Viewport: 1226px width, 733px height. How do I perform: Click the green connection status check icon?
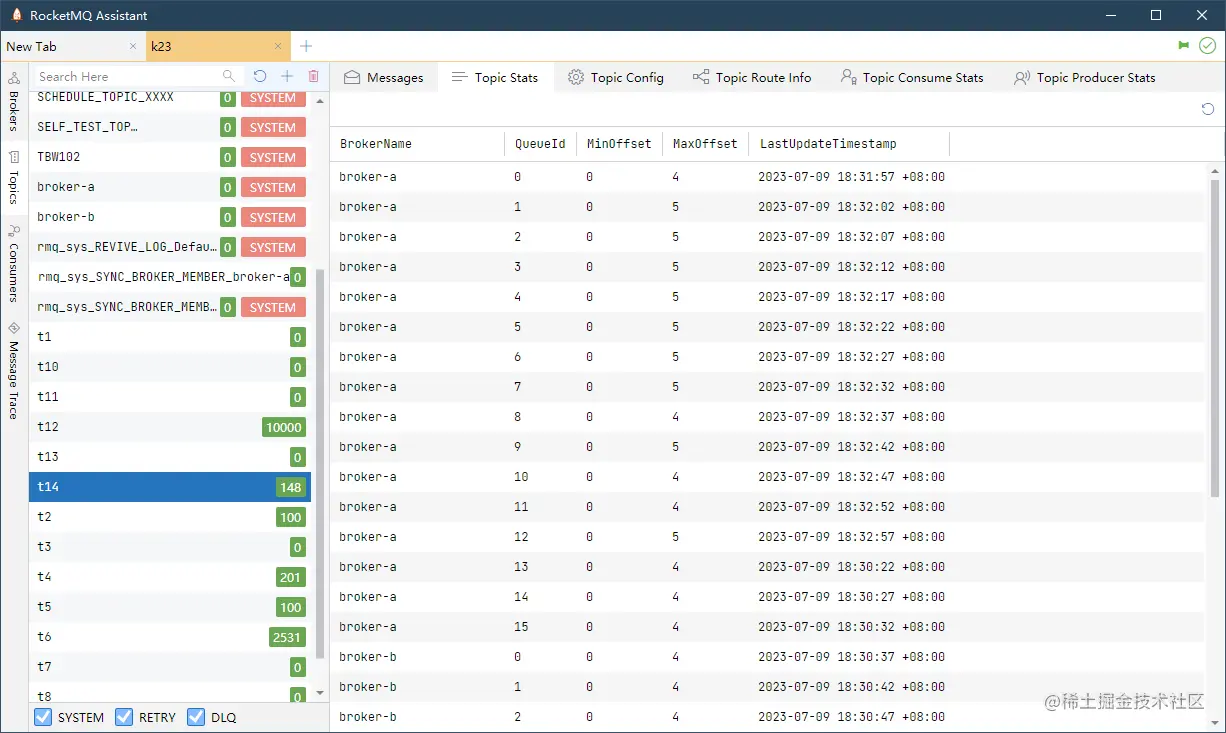(1208, 46)
